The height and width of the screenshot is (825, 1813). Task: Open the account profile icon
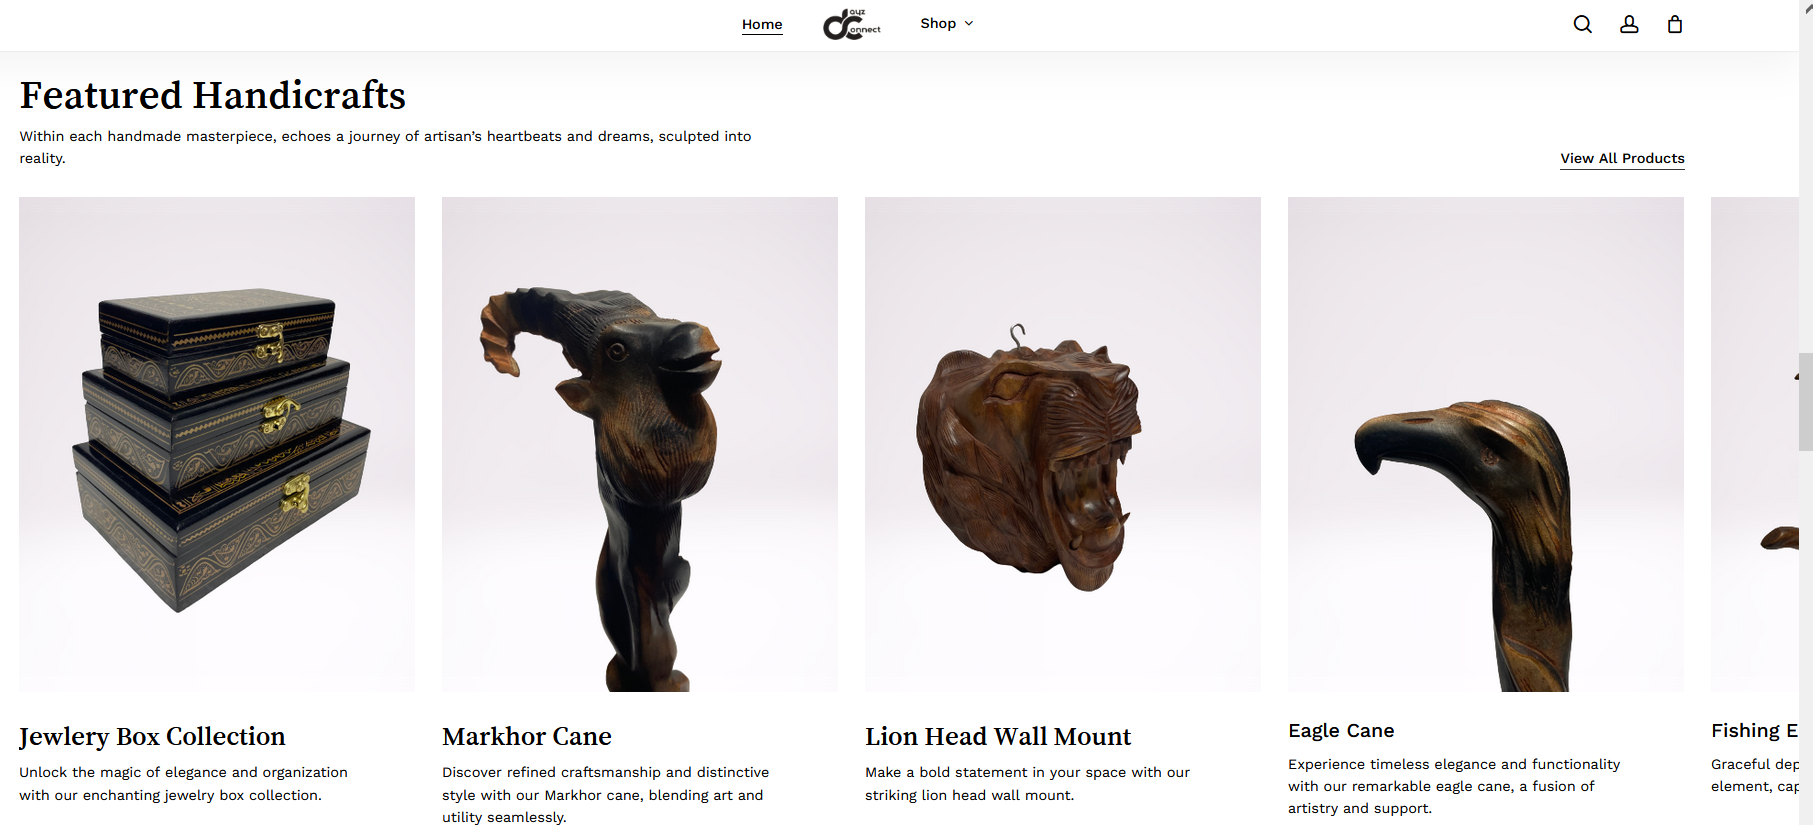pos(1629,24)
